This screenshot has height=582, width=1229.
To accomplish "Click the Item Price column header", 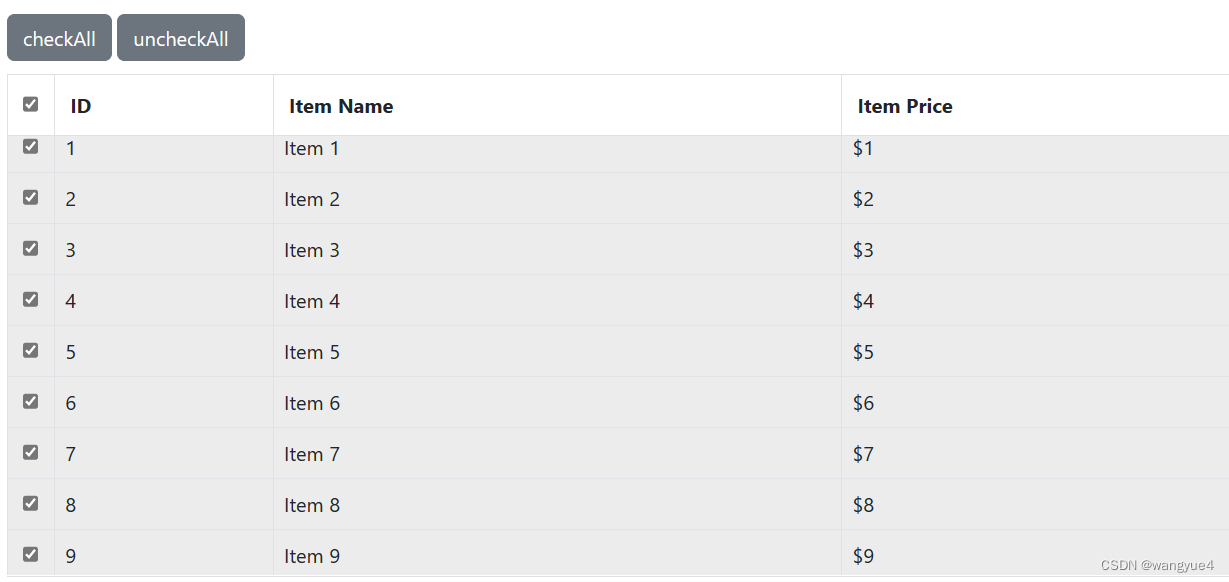I will coord(904,105).
